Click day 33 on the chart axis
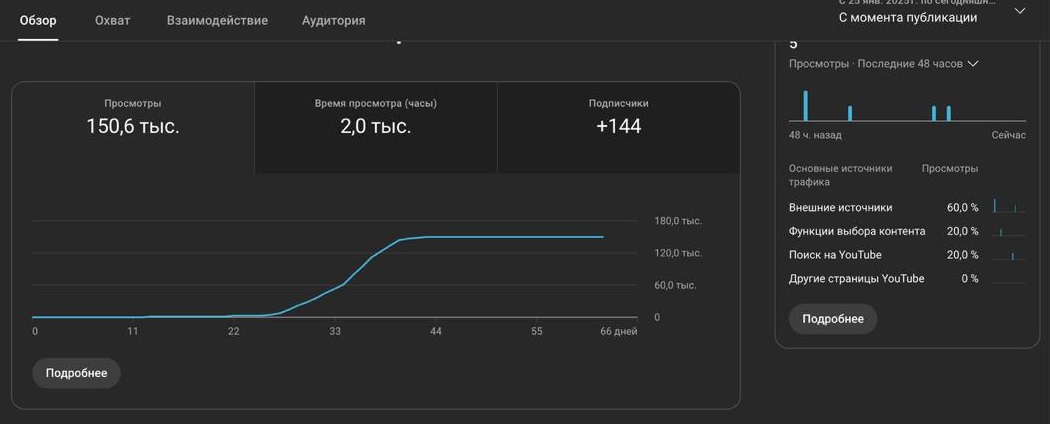Image resolution: width=1050 pixels, height=424 pixels. 335,331
